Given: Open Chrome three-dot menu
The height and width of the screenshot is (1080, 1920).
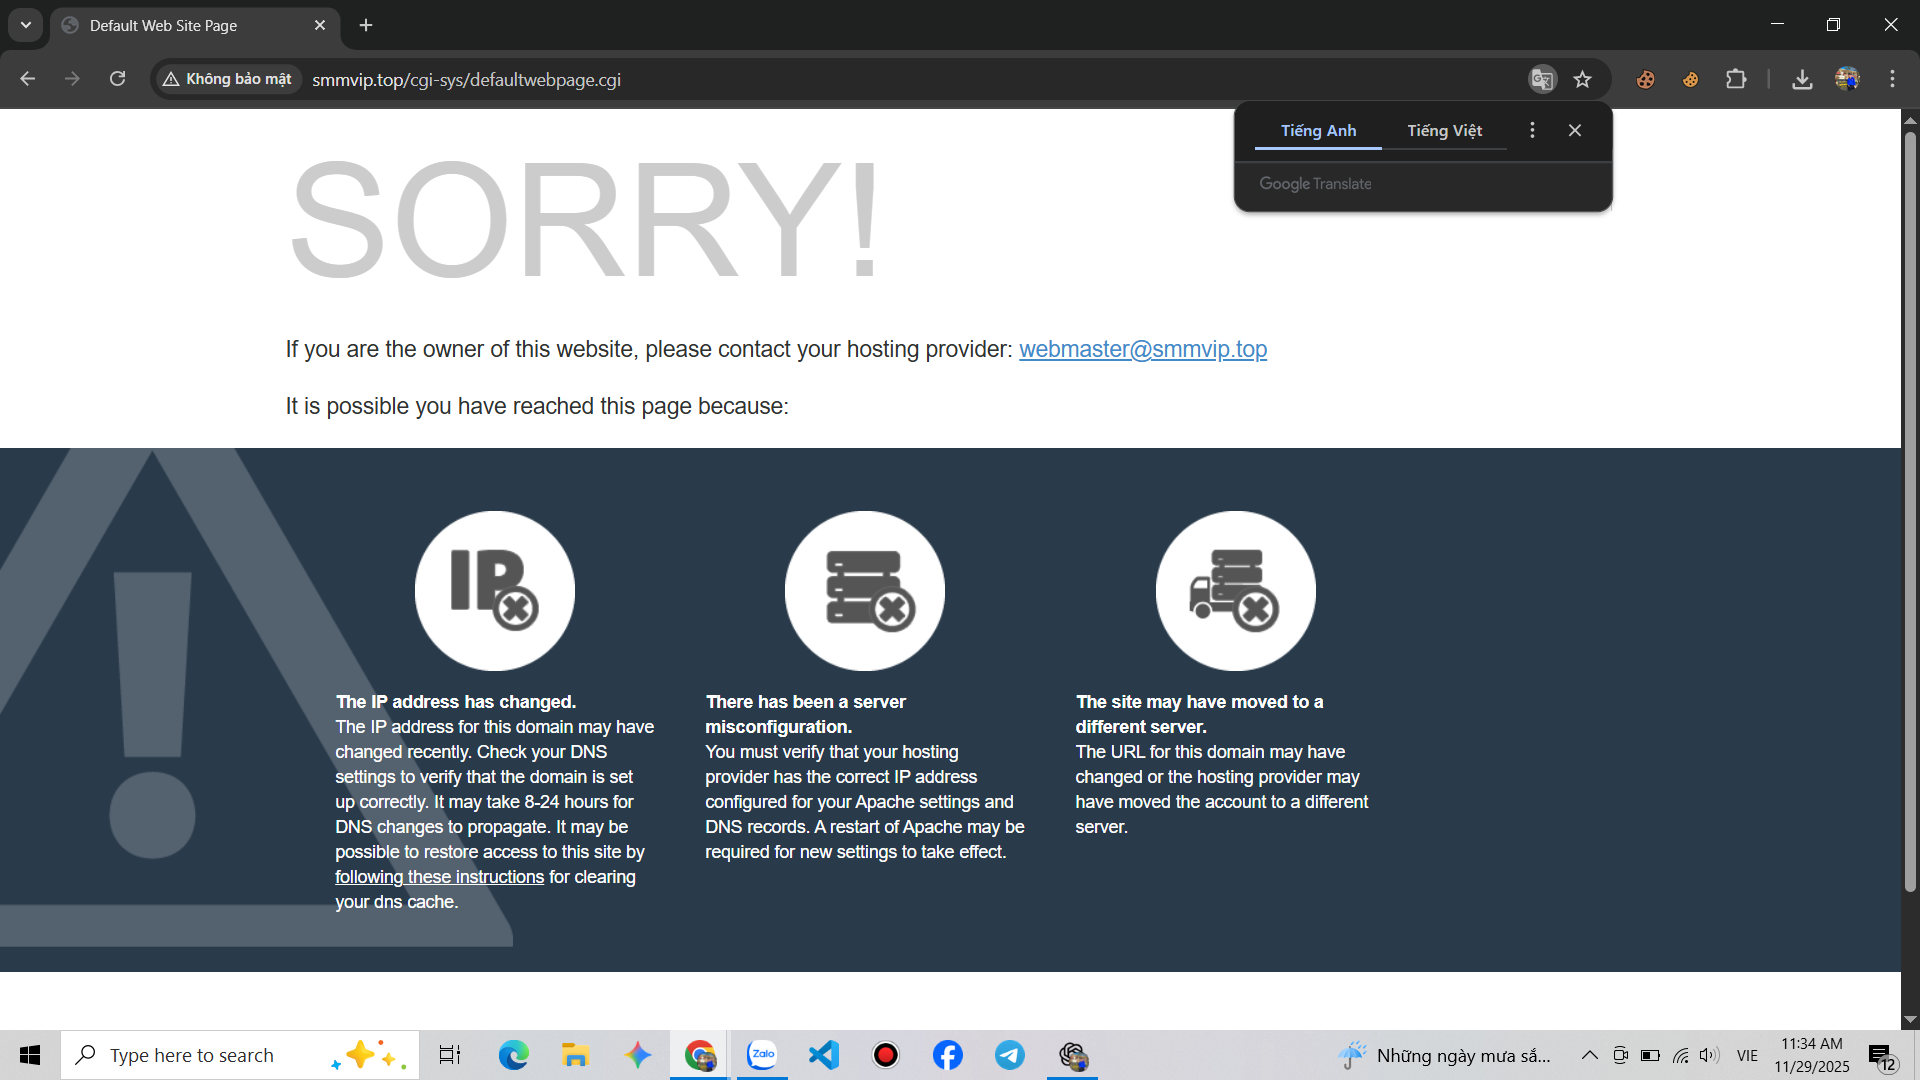Looking at the screenshot, I should click(x=1892, y=79).
